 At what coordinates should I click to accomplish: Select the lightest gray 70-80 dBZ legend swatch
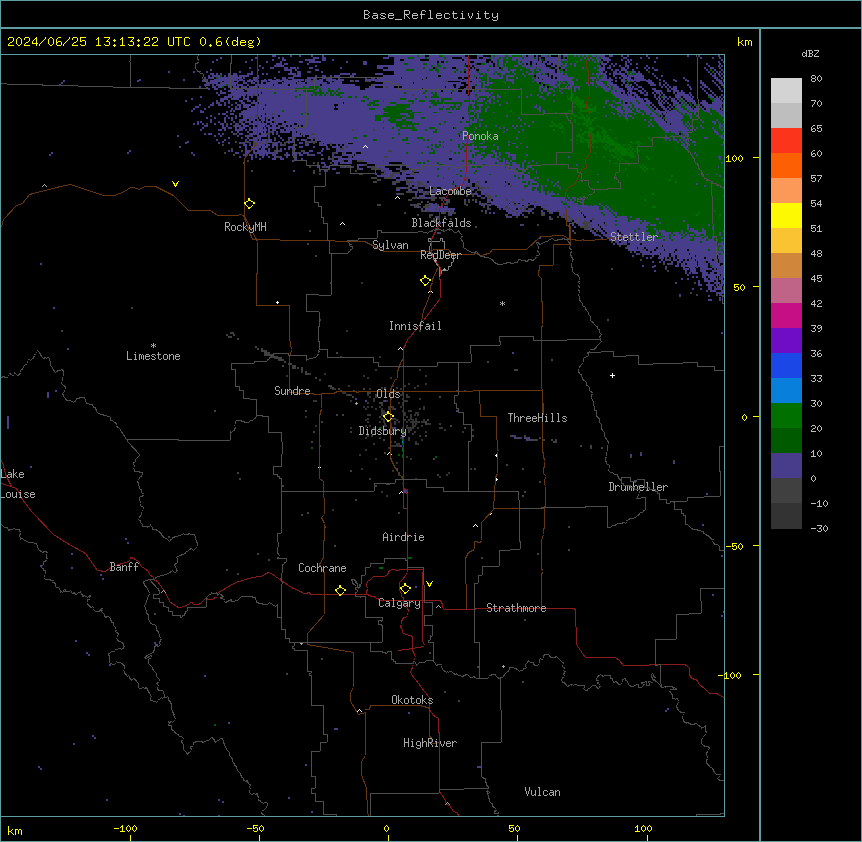786,90
